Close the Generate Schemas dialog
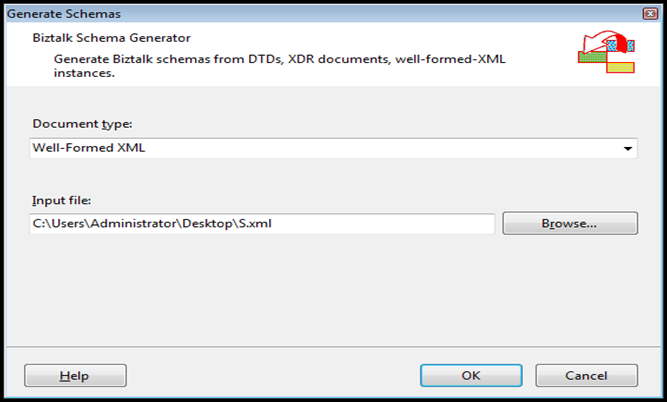The width and height of the screenshot is (667, 402). tap(647, 13)
